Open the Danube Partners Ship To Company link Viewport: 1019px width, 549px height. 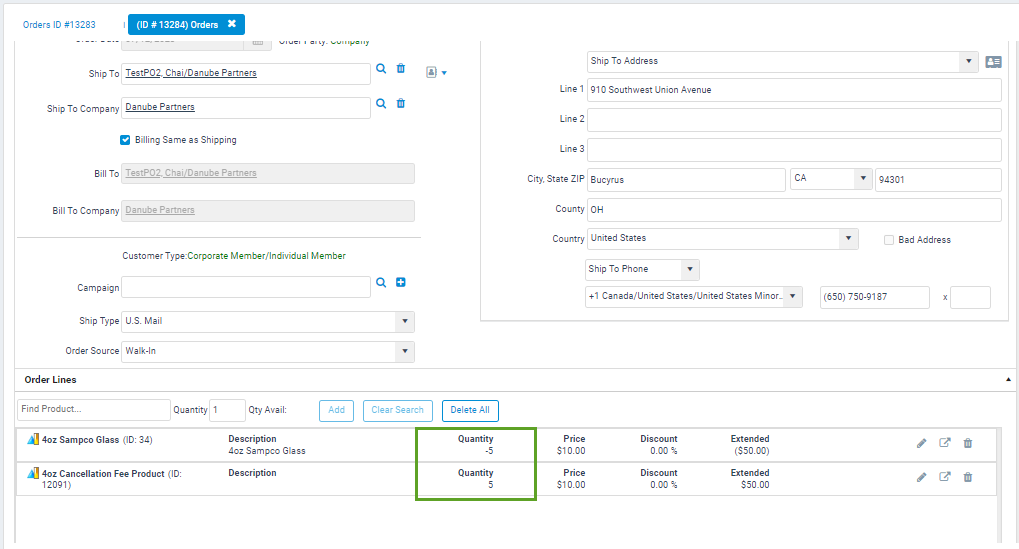click(160, 107)
